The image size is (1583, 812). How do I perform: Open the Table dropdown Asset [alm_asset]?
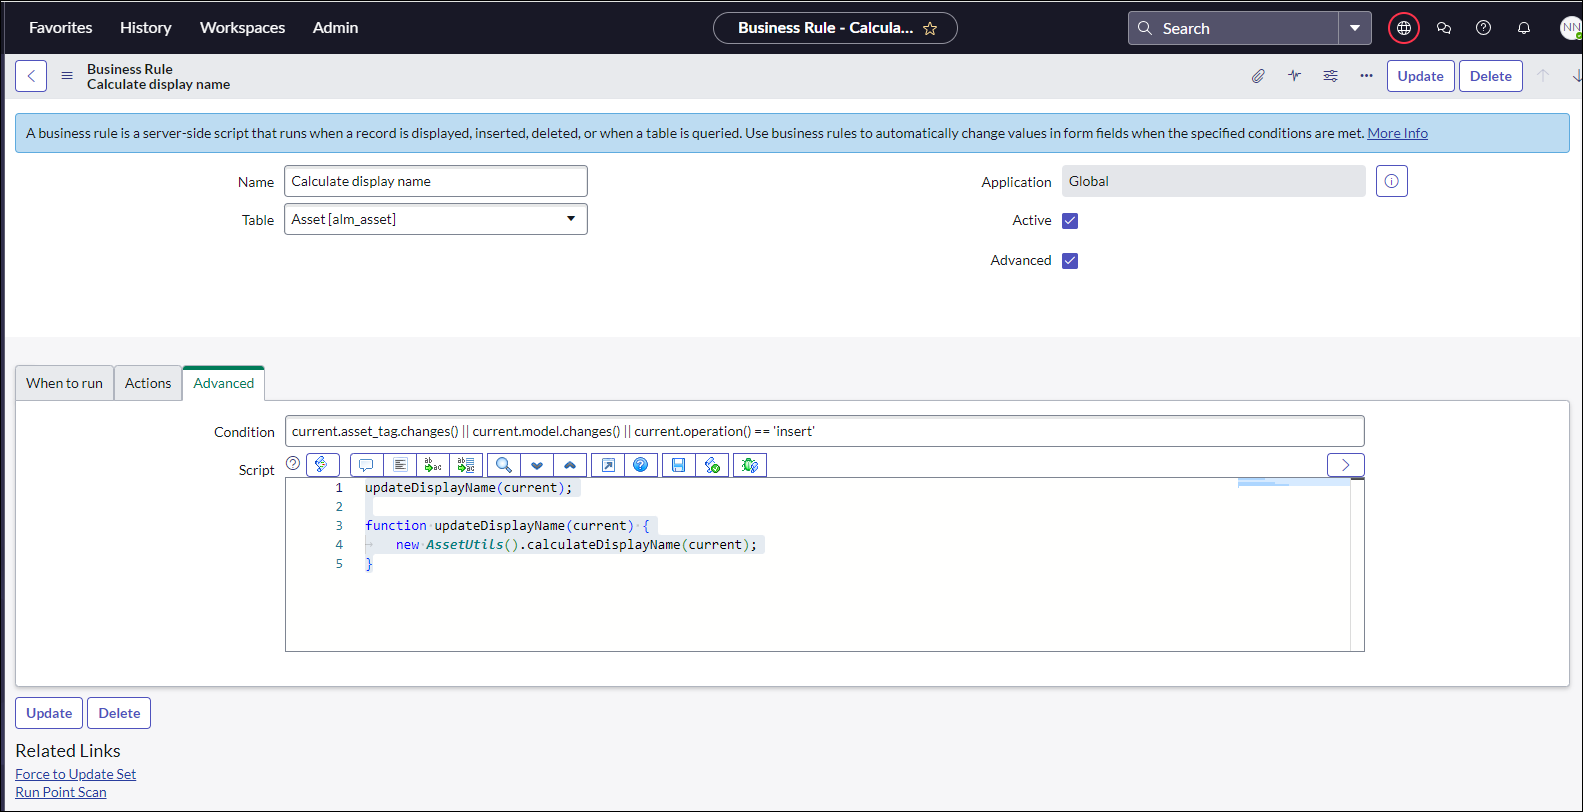(x=436, y=219)
